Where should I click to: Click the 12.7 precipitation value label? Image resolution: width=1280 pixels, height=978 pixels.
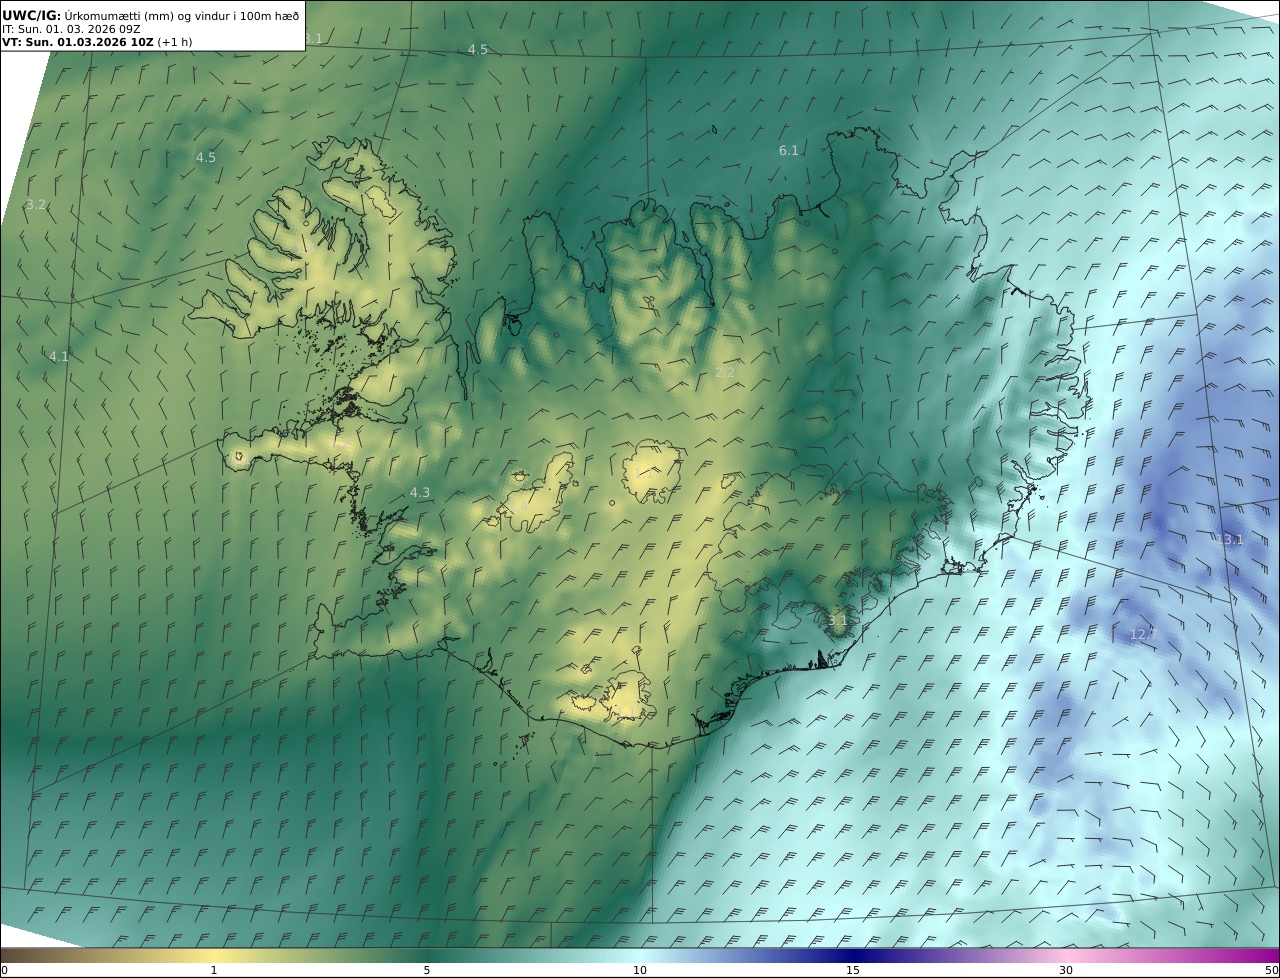click(x=1143, y=634)
